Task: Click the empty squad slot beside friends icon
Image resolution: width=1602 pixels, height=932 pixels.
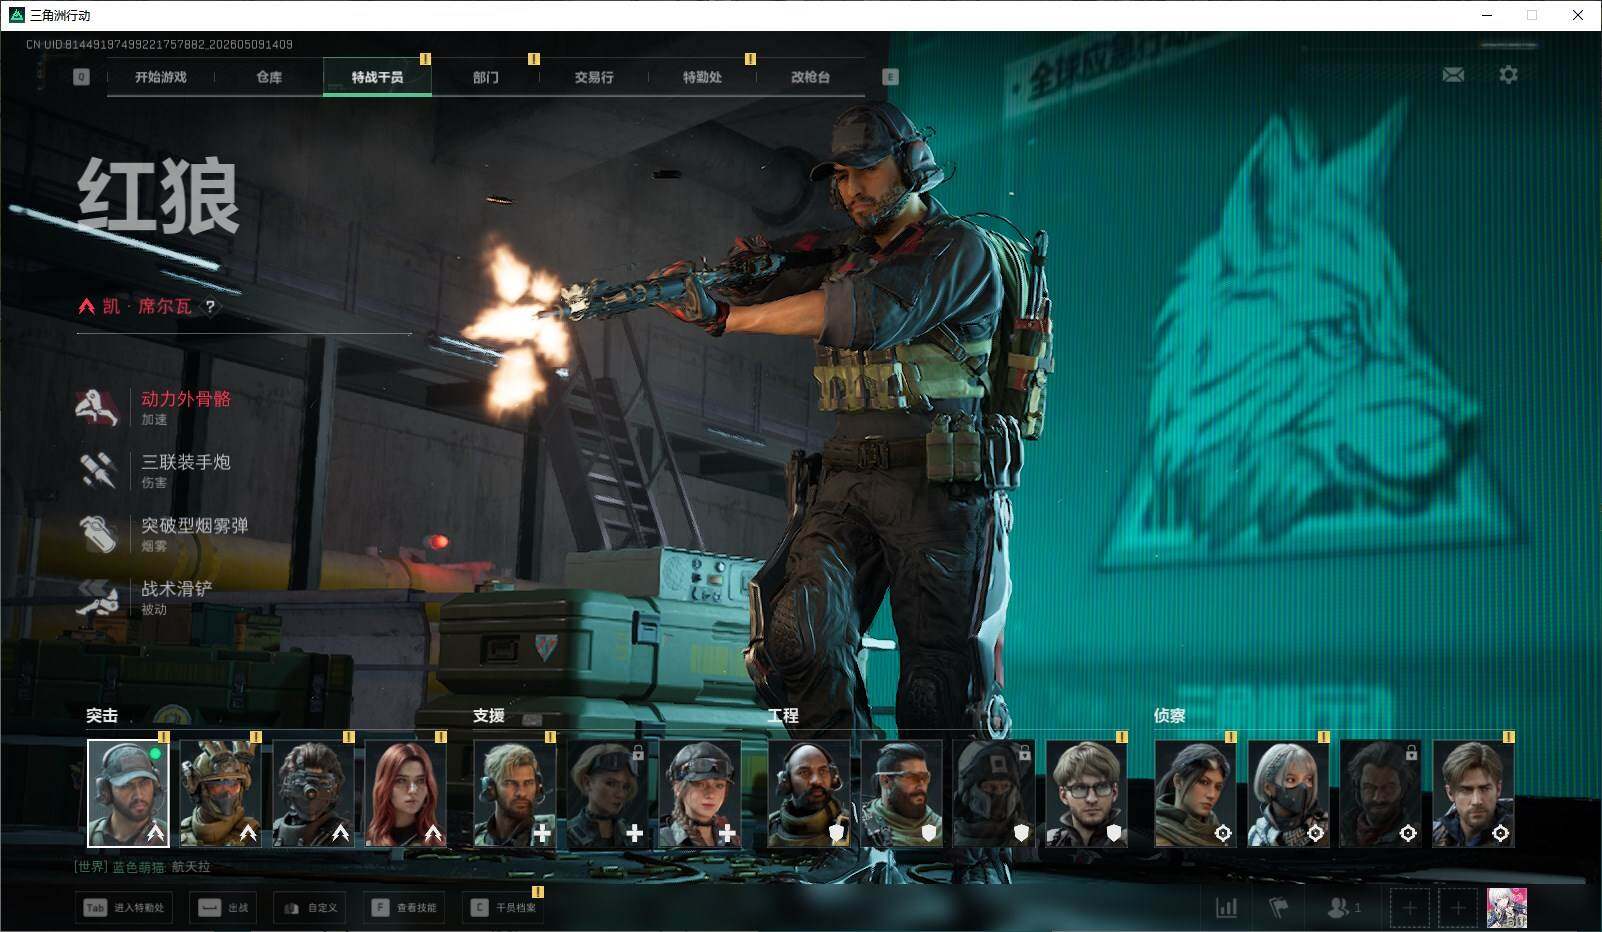Action: [x=1409, y=908]
